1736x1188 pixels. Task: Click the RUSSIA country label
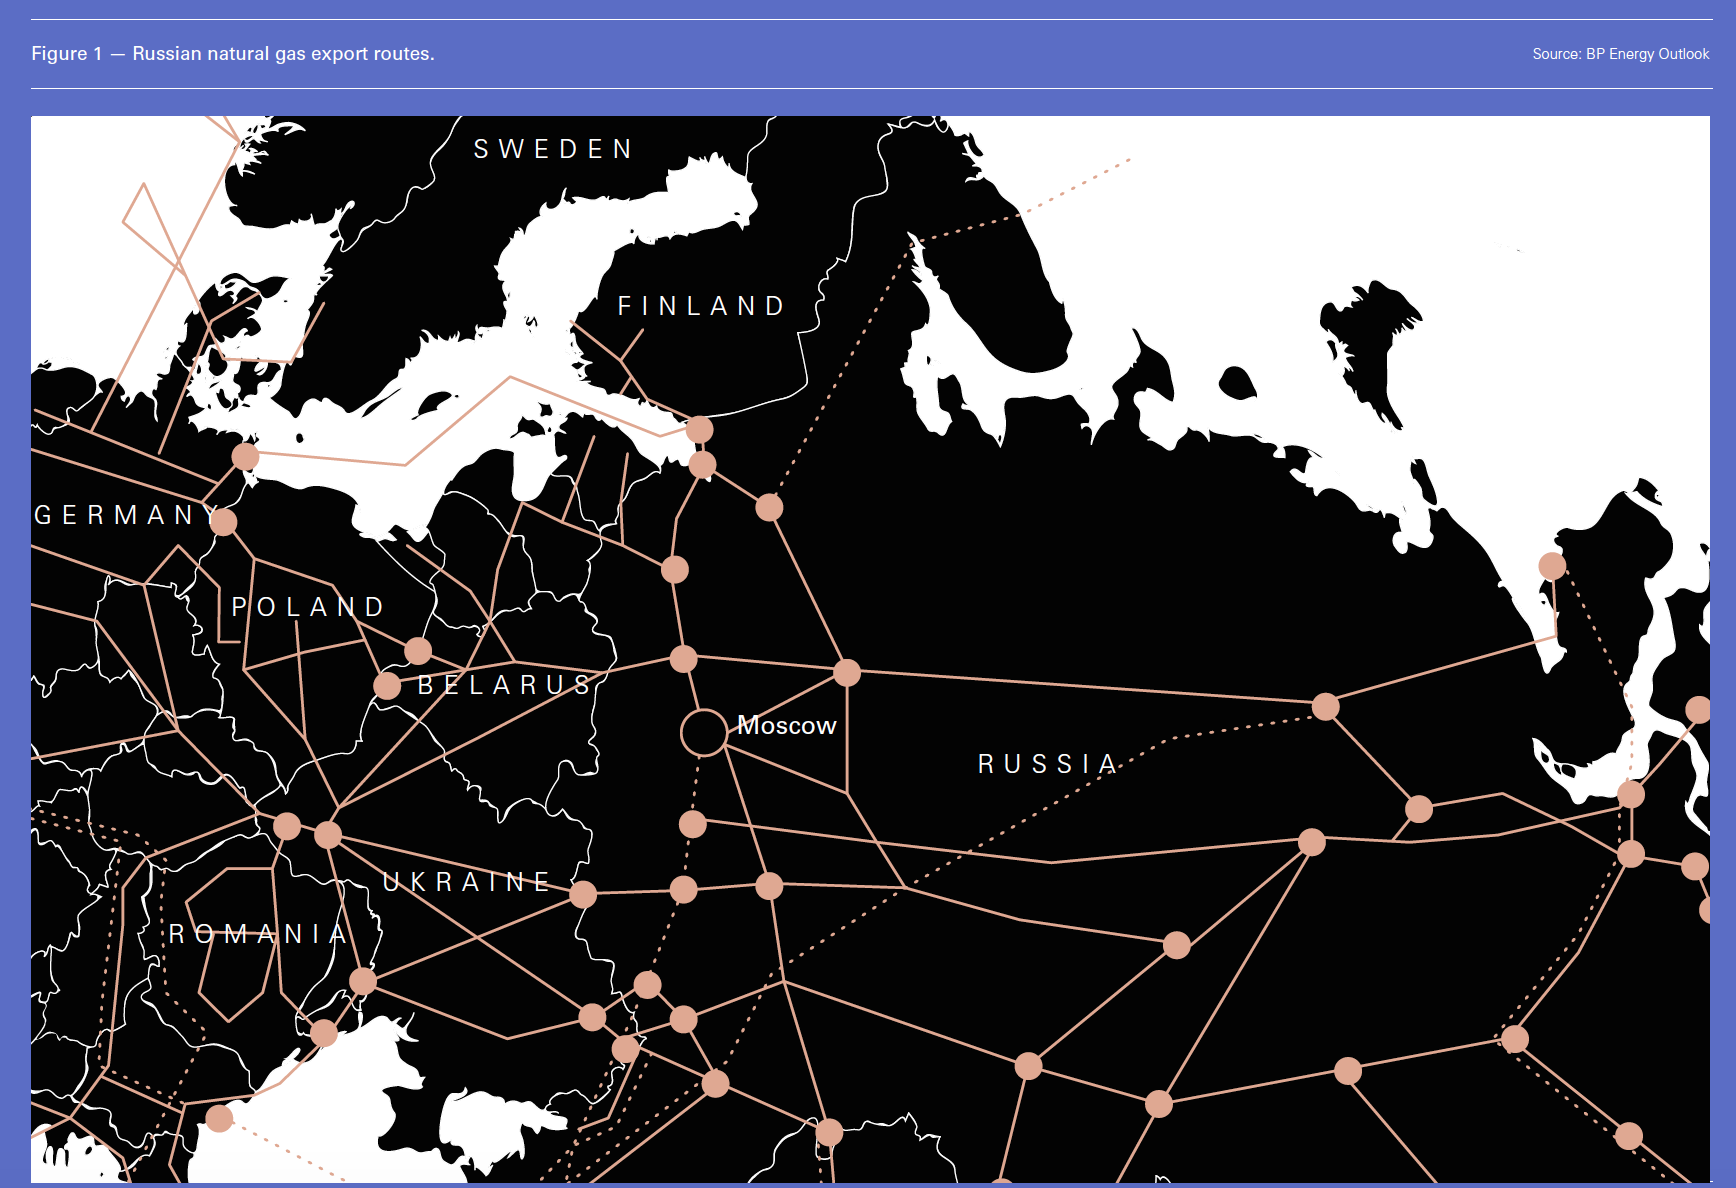coord(1048,764)
